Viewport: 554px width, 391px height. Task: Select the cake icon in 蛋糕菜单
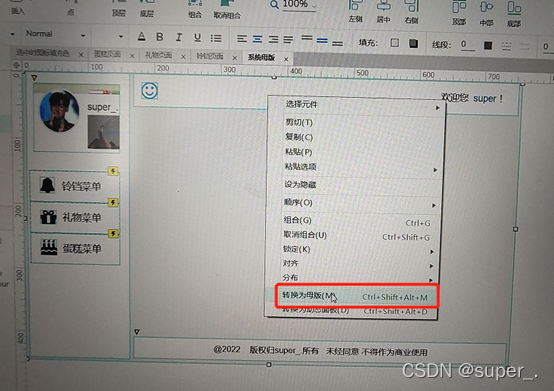tap(49, 247)
